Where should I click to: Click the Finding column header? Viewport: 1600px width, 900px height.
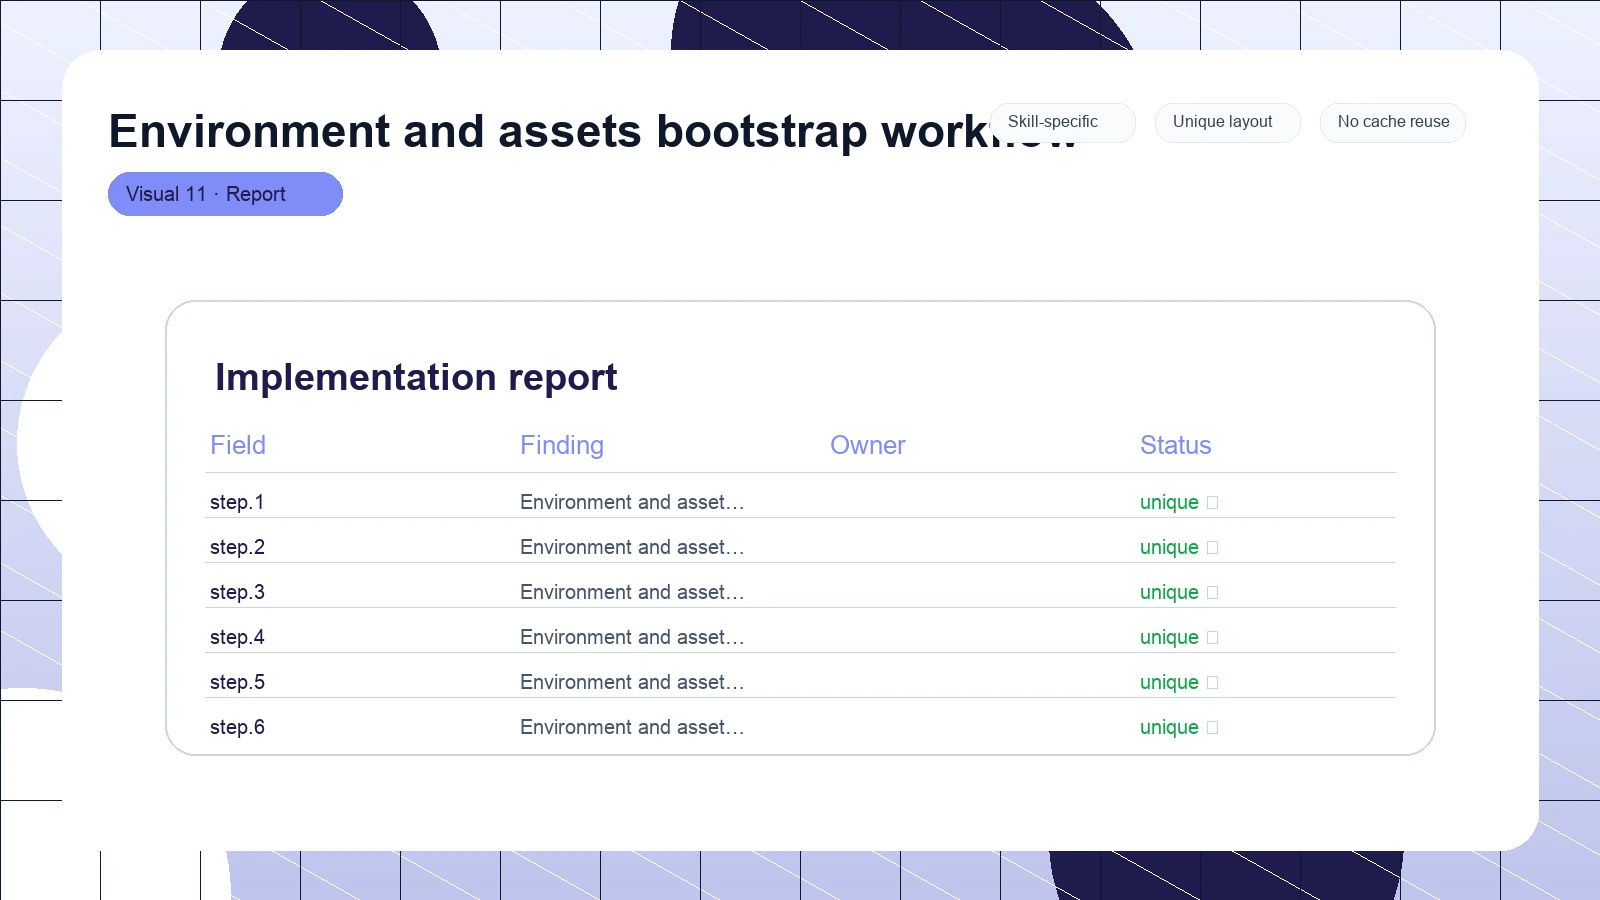point(562,445)
